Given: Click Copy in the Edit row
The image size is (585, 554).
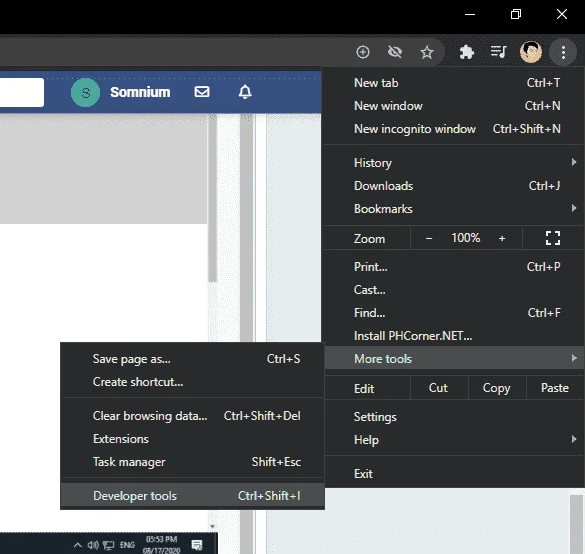Looking at the screenshot, I should tap(497, 388).
